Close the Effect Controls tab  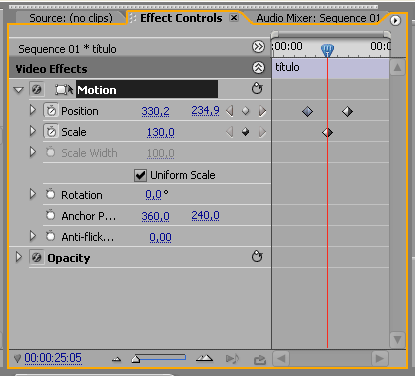(x=234, y=18)
